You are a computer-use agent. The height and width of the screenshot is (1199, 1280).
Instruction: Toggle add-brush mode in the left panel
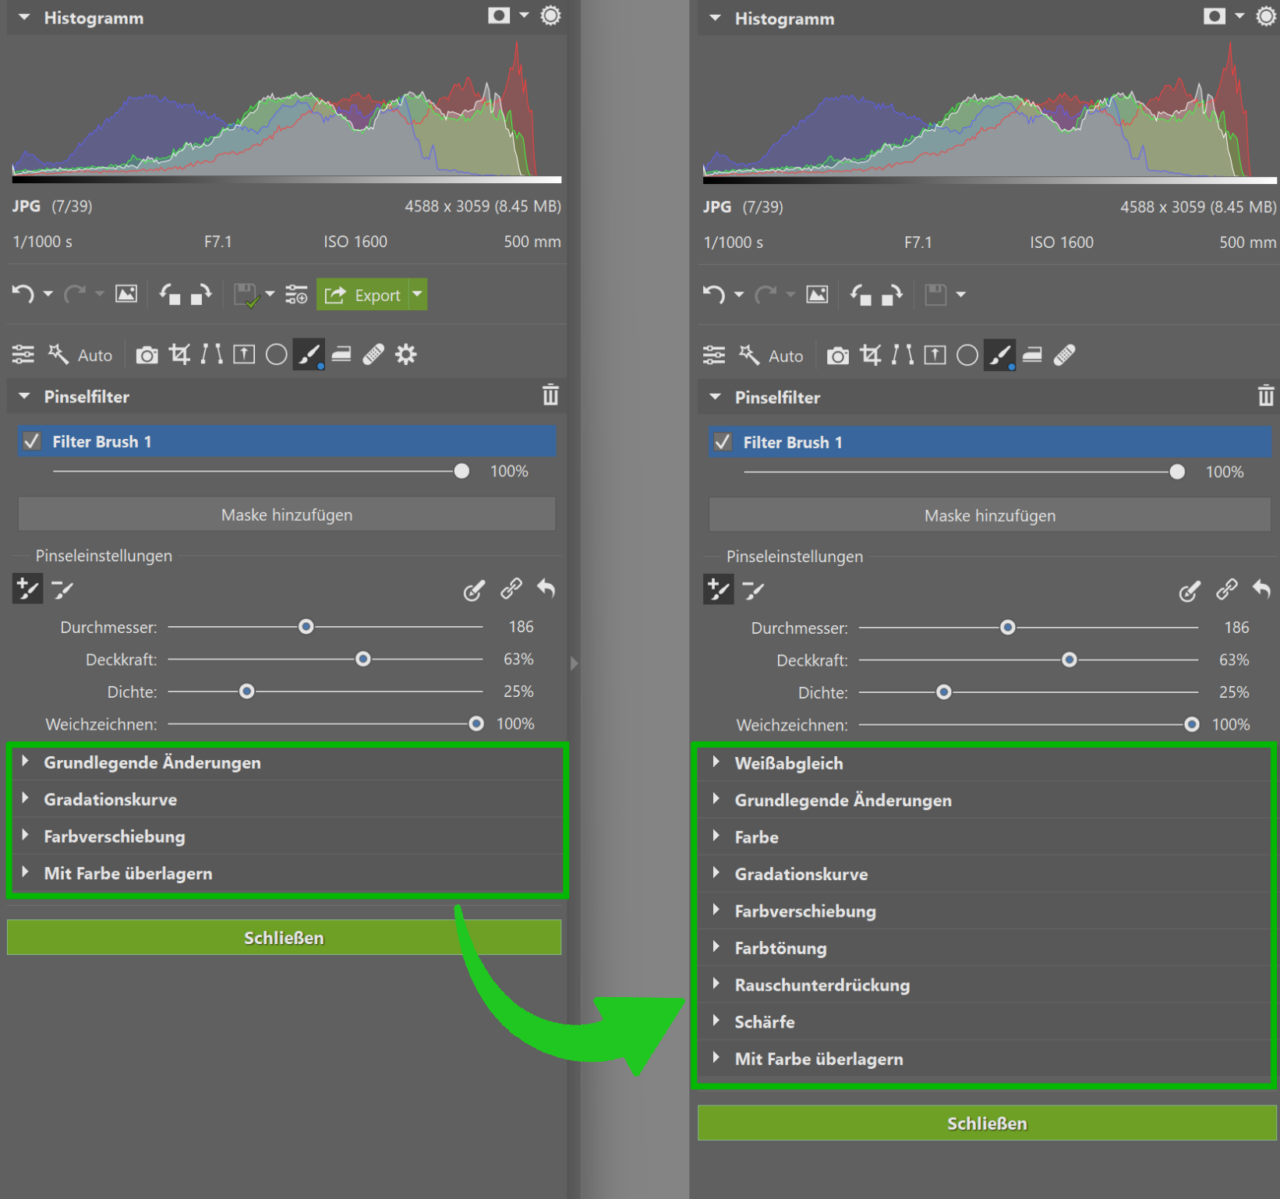[x=27, y=589]
